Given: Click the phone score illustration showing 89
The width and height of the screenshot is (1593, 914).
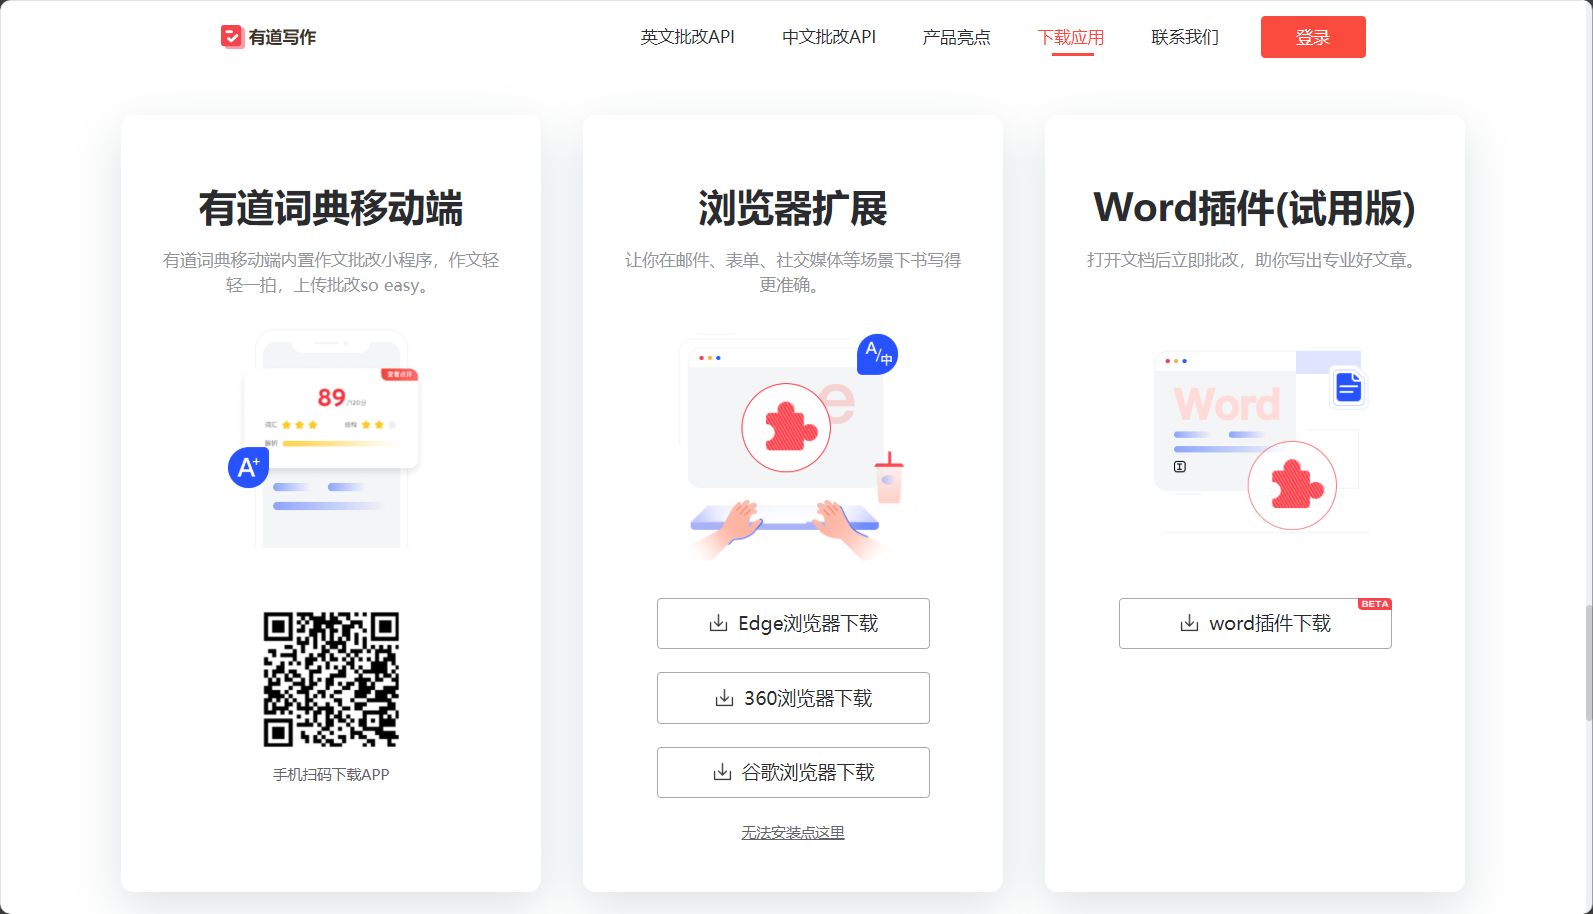Looking at the screenshot, I should coord(332,418).
